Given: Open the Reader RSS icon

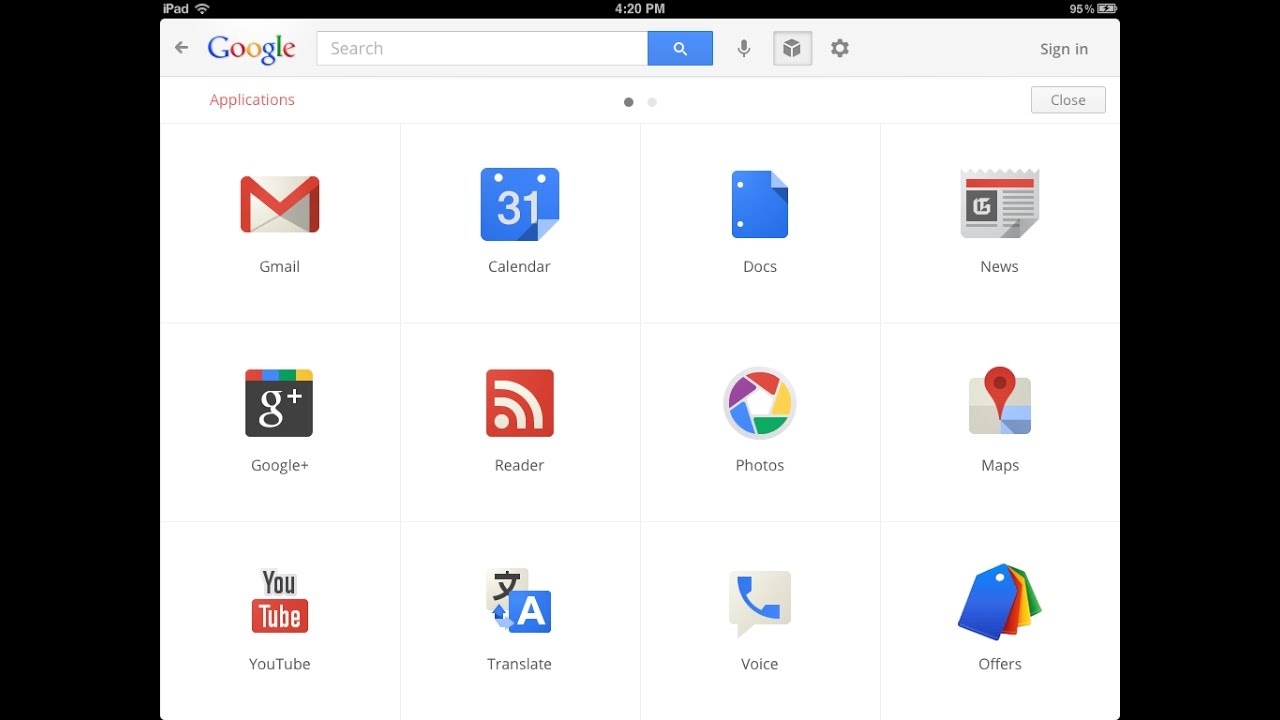Looking at the screenshot, I should point(520,403).
